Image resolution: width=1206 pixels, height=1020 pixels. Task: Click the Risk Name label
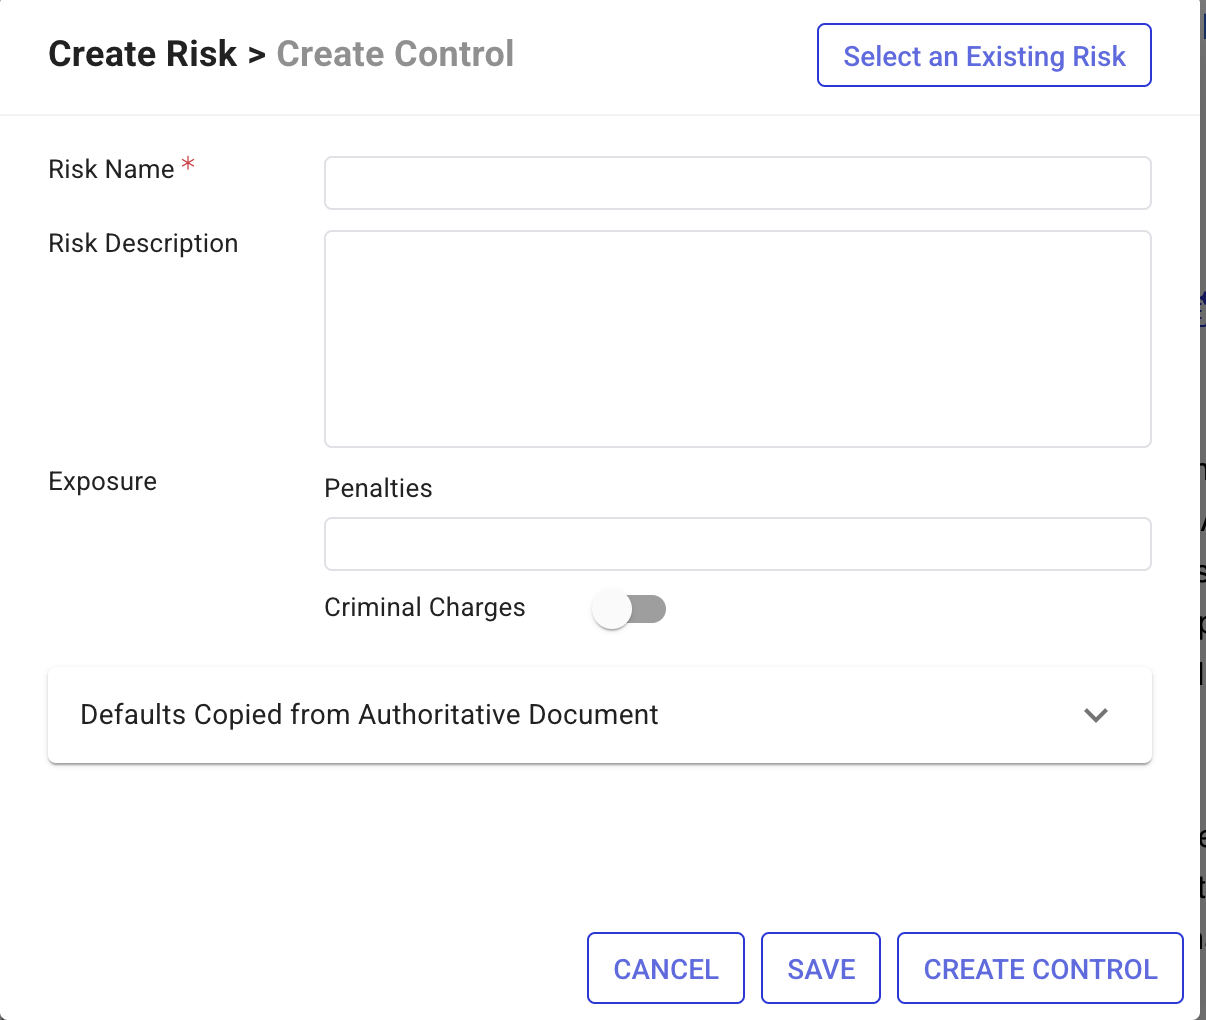point(111,170)
